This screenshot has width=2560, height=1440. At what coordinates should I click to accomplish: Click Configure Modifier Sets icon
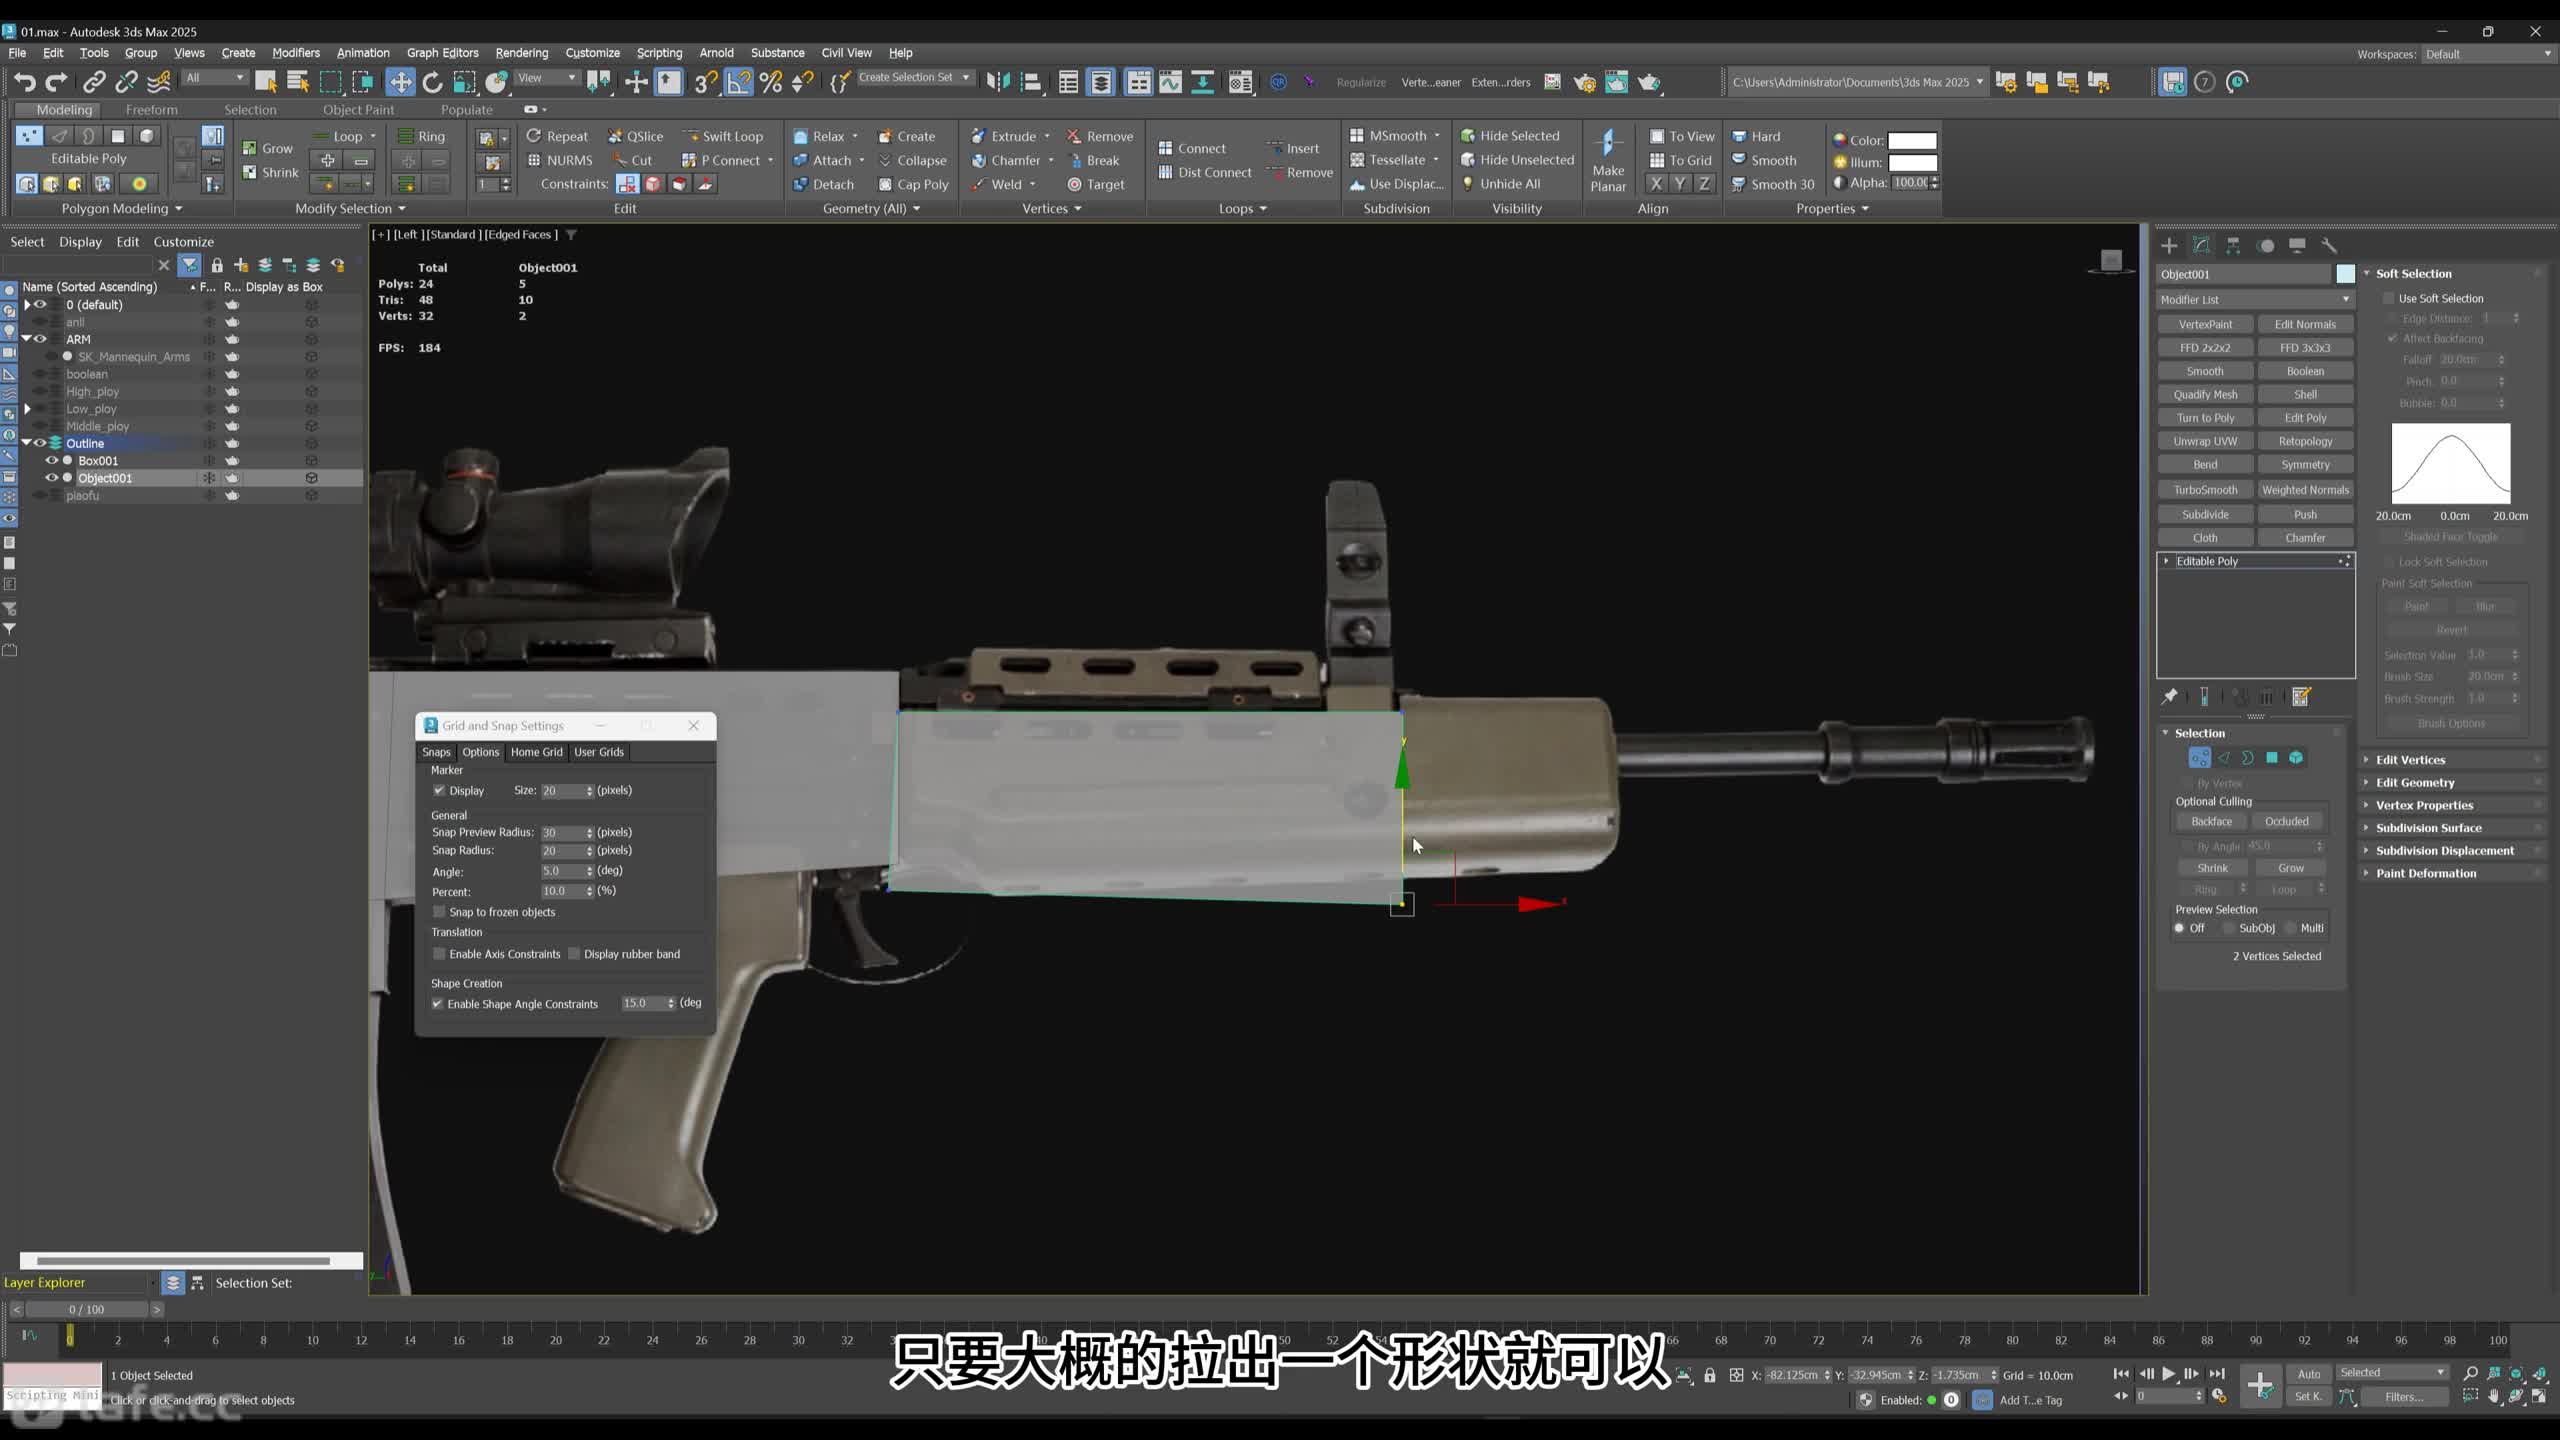click(x=2301, y=697)
